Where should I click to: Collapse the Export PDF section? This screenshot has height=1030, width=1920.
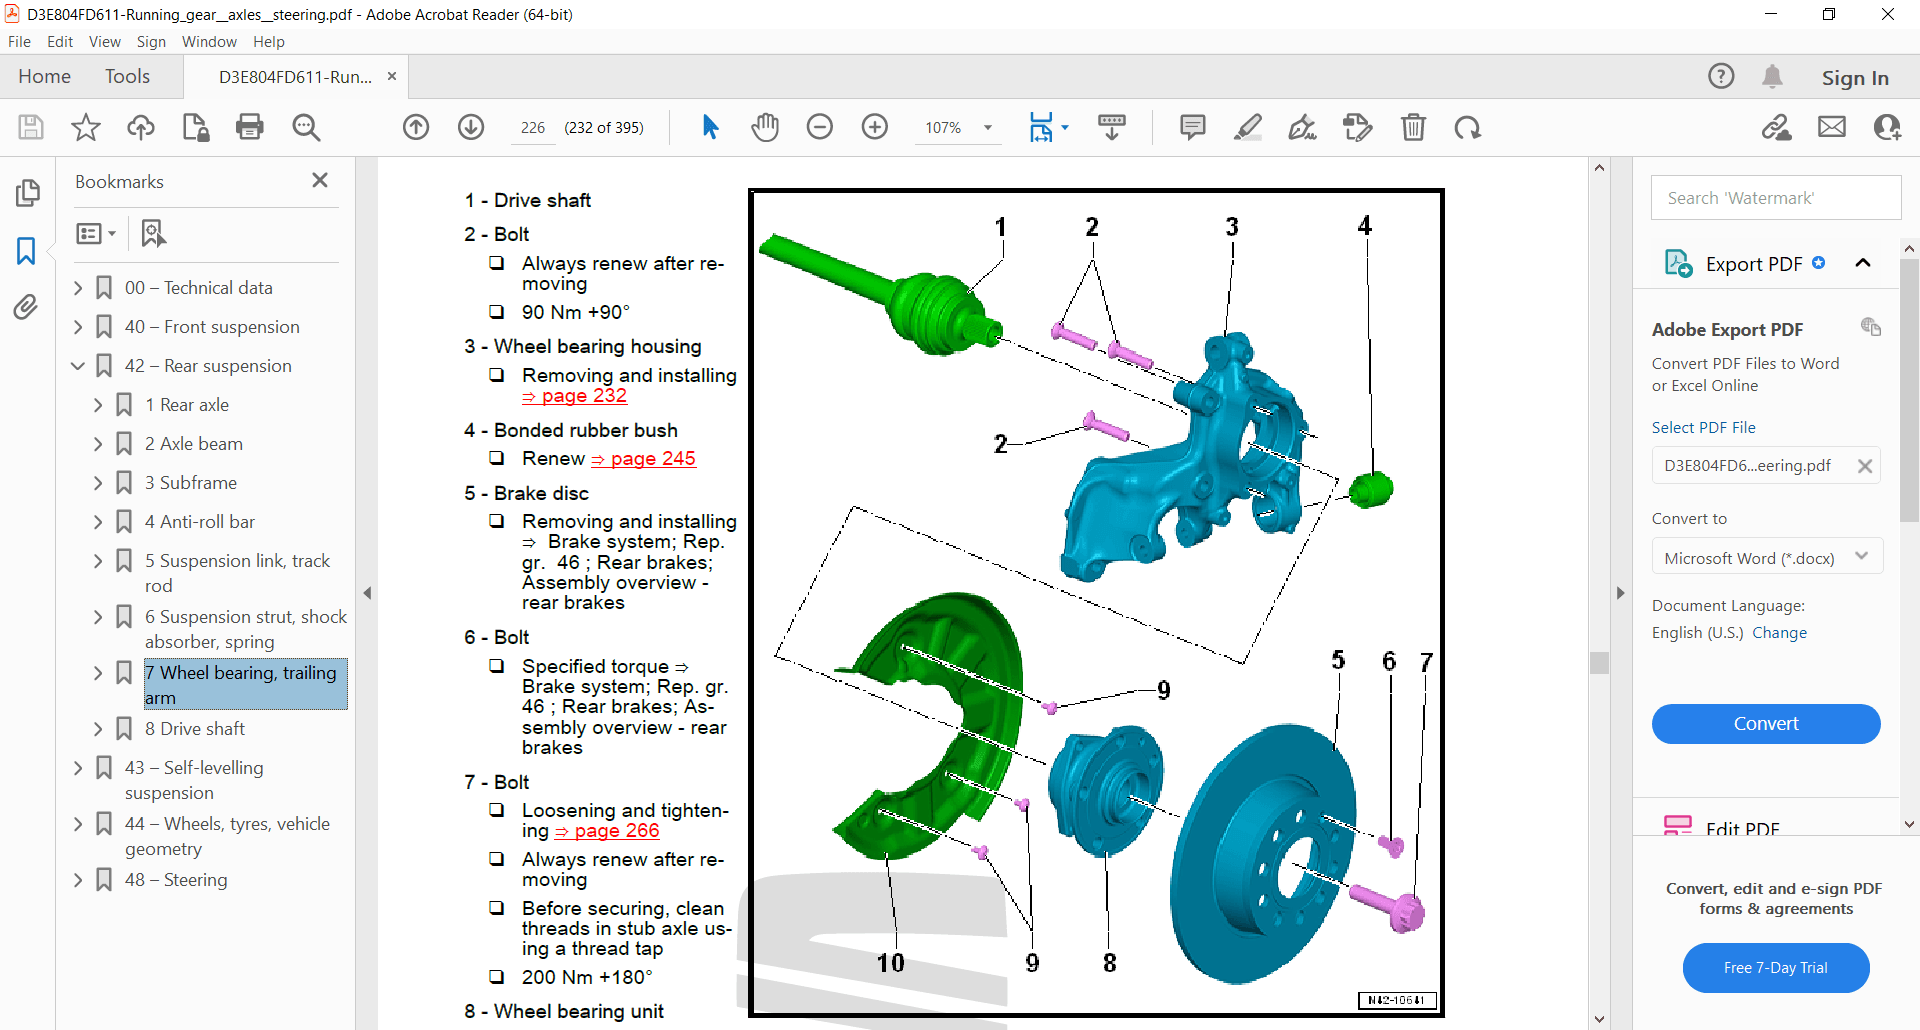(x=1862, y=264)
